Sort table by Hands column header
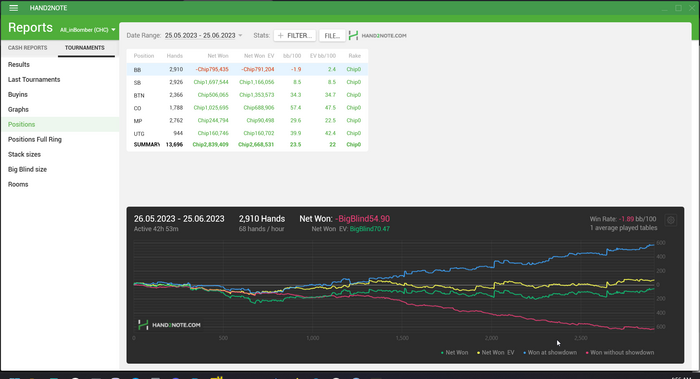 (x=175, y=56)
